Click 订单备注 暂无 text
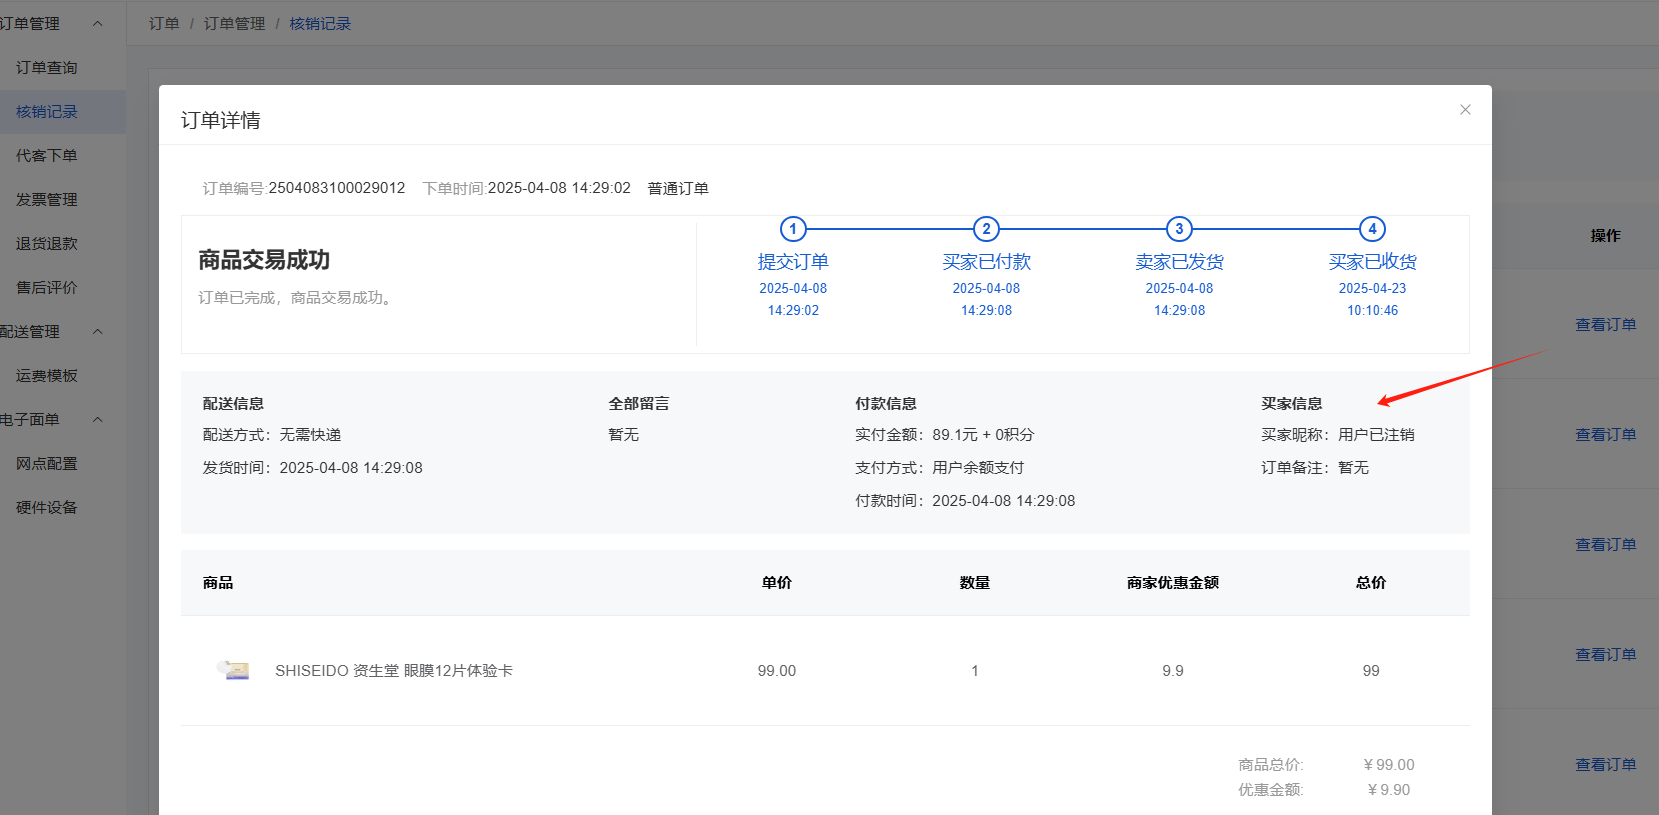The height and width of the screenshot is (815, 1659). 1315,468
